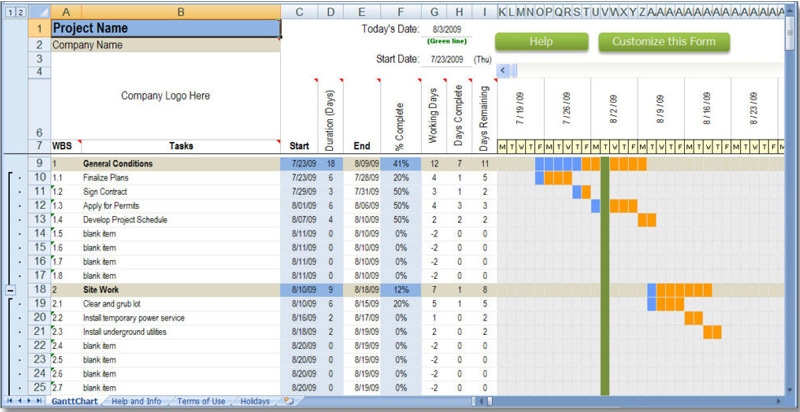Screen dimensions: 800x412
Task: Switch to the GanttChart sheet tab
Action: click(74, 401)
